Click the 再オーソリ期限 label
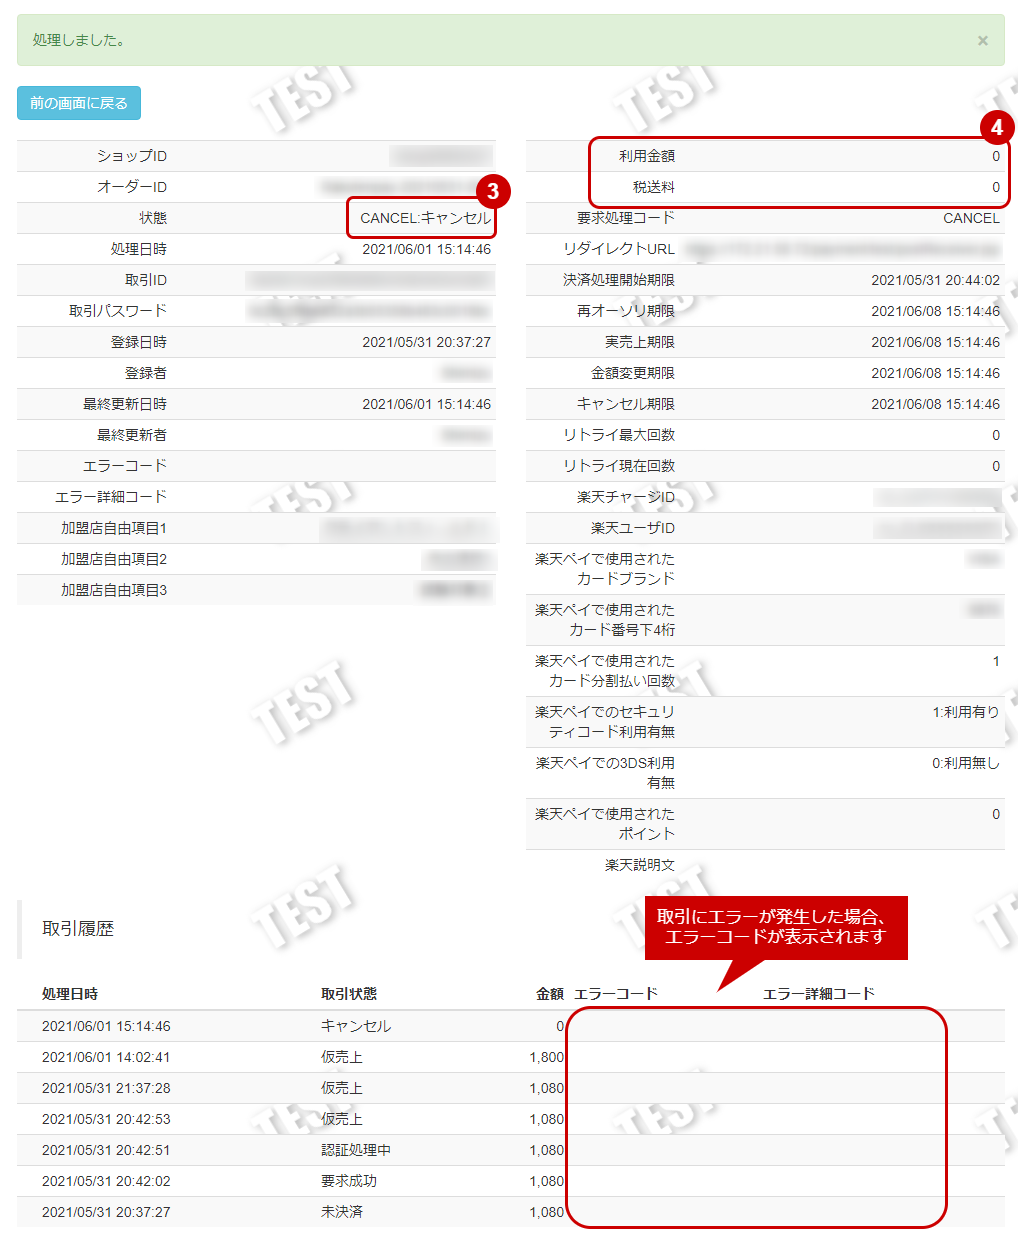 click(626, 311)
